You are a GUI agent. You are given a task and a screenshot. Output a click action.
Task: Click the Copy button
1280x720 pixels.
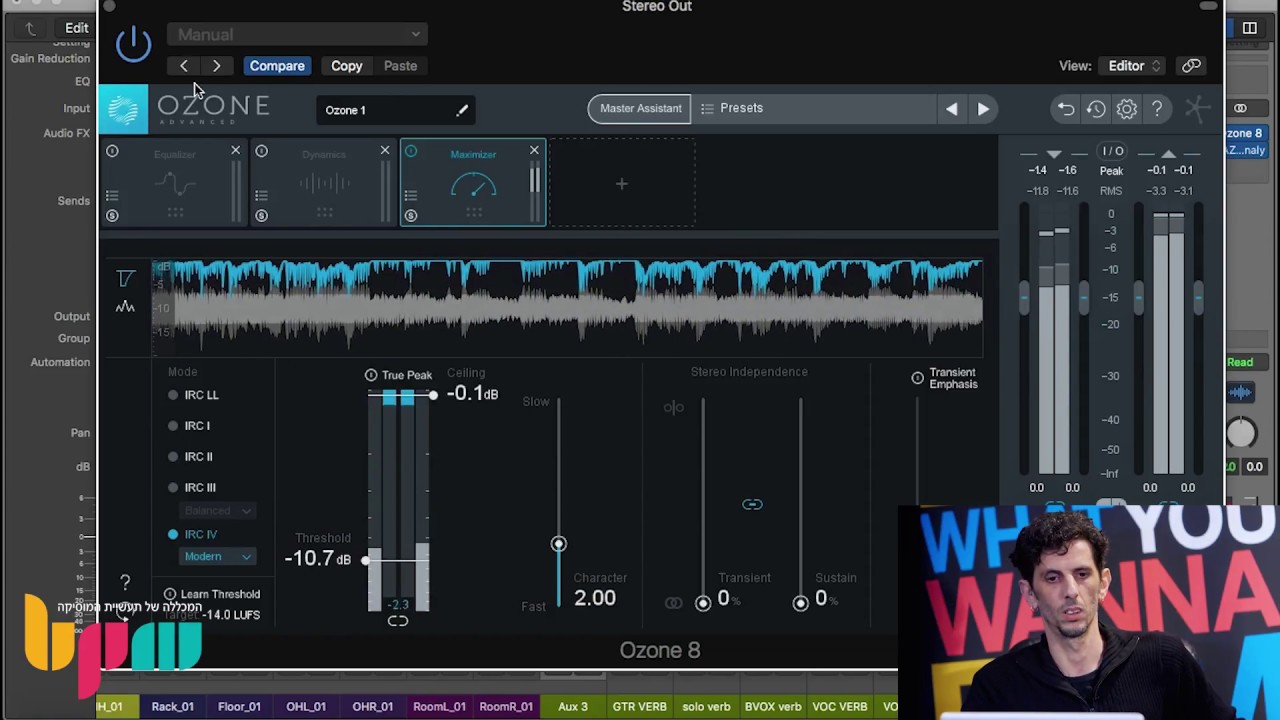[347, 66]
